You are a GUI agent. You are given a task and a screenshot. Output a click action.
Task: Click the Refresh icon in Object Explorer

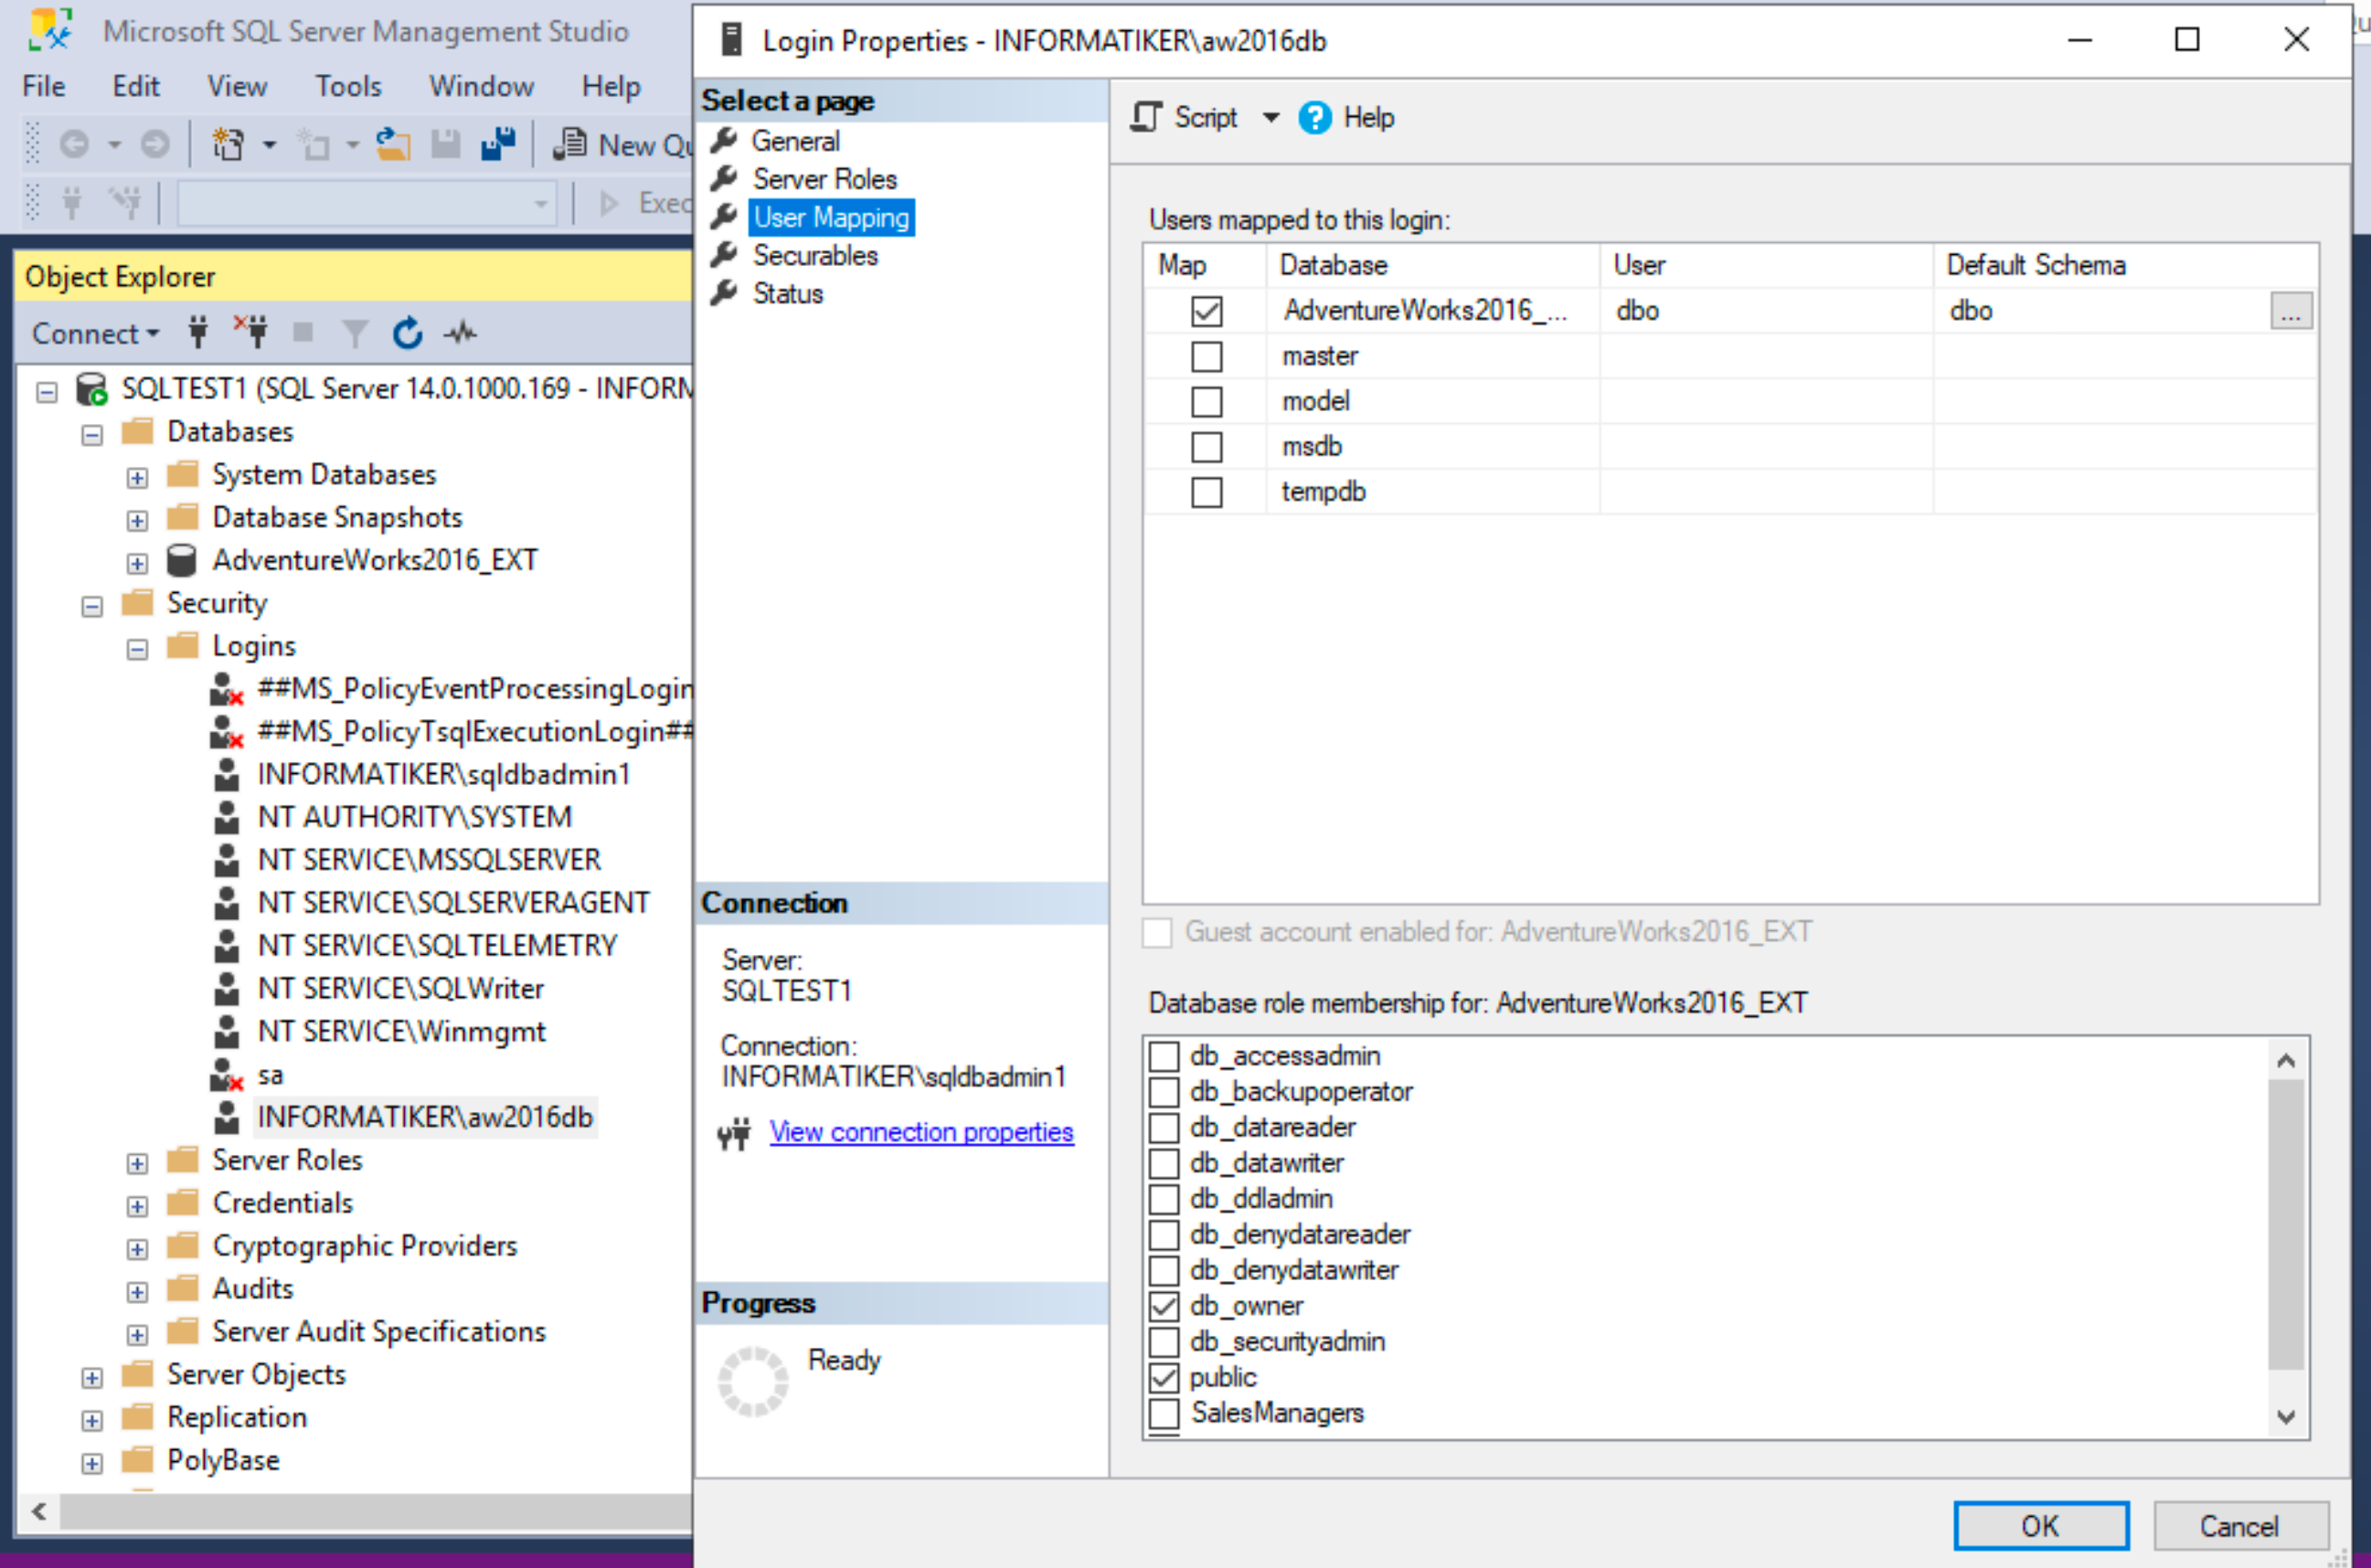408,332
